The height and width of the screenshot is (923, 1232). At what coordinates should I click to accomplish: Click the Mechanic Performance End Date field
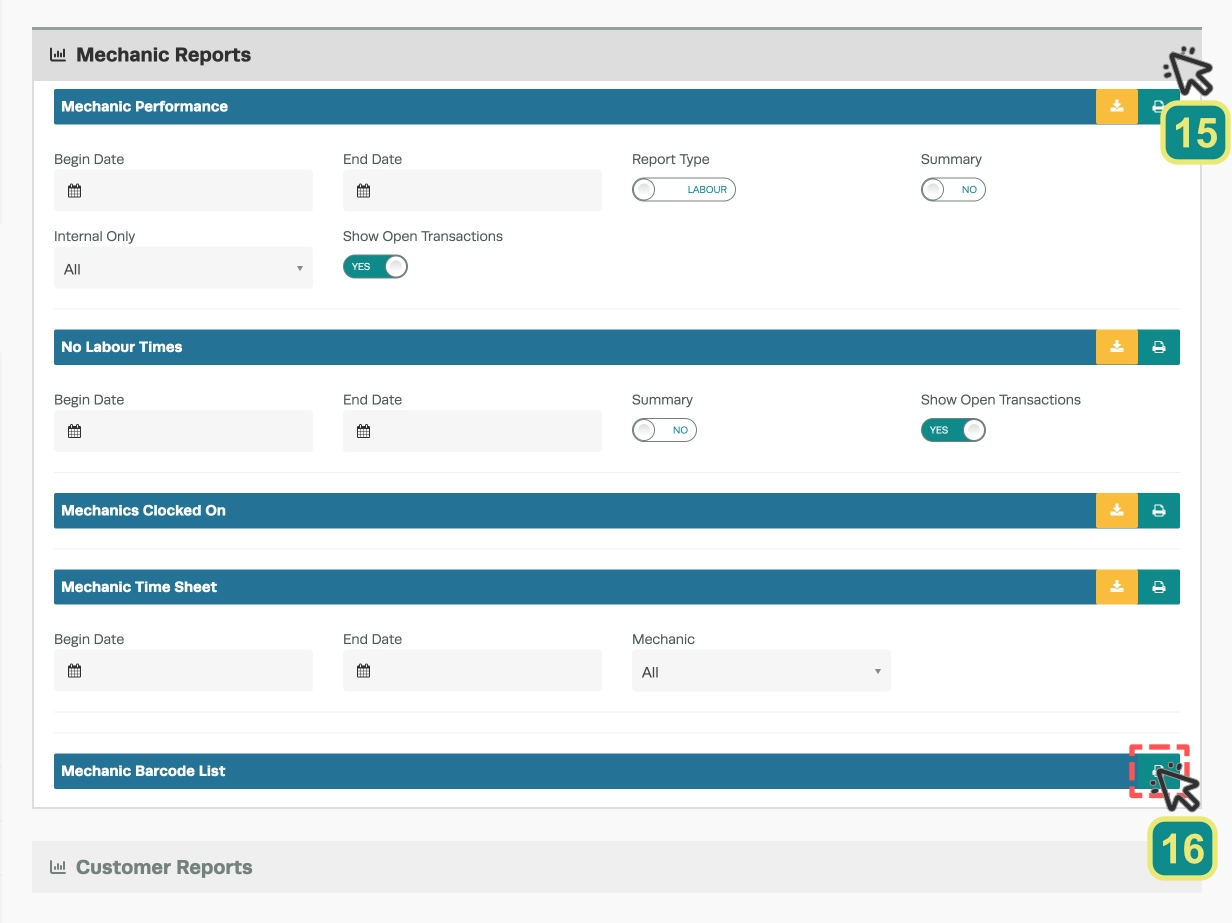(472, 190)
